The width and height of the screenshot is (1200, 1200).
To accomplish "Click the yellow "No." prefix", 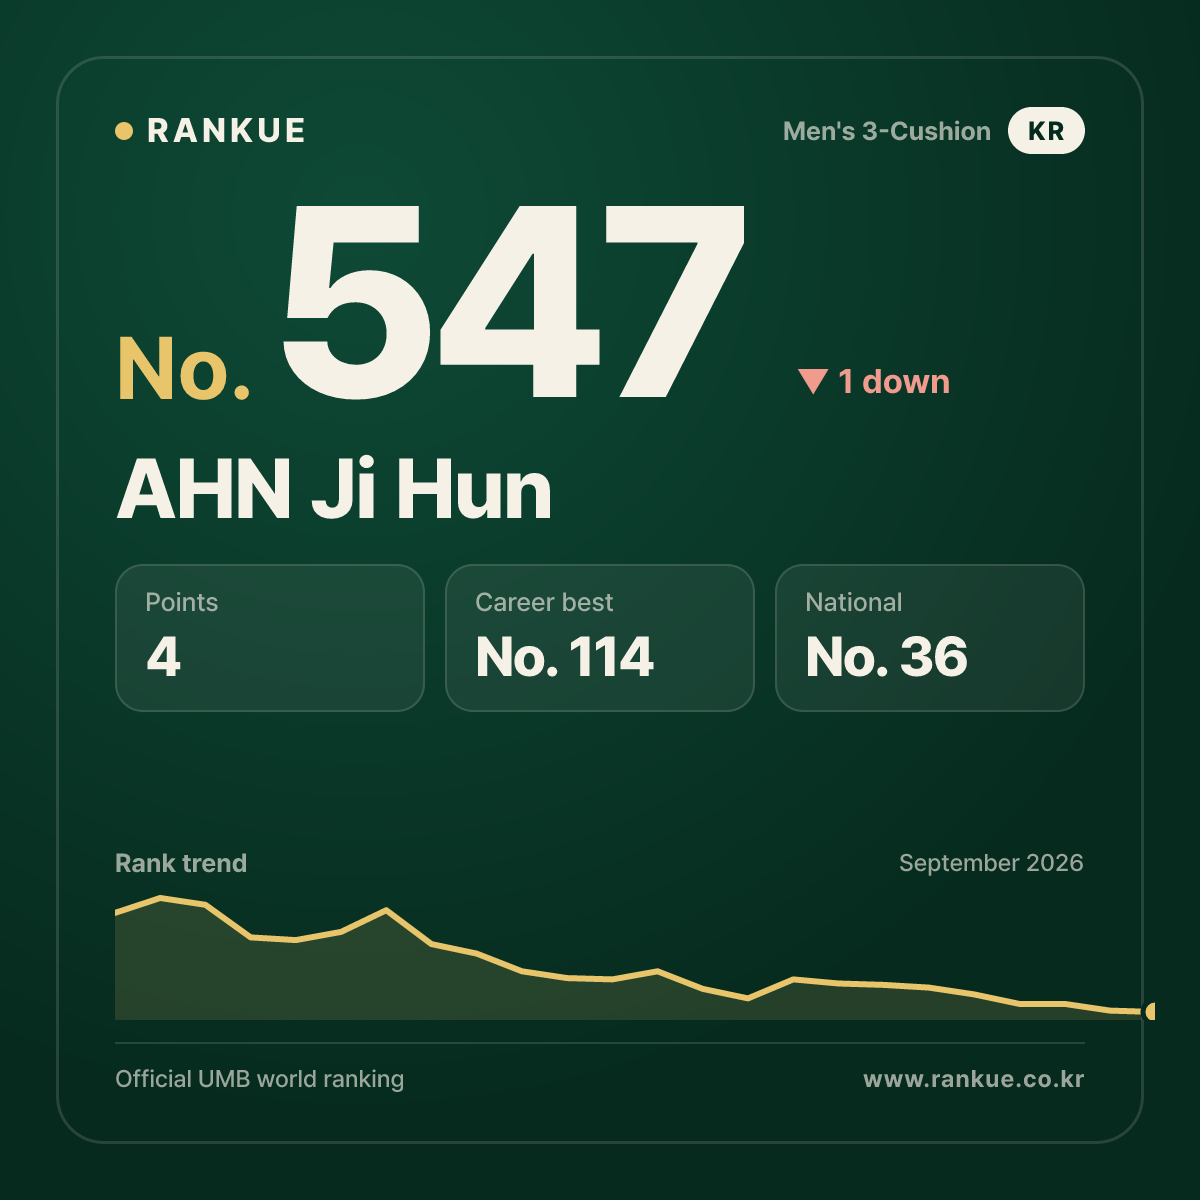I will [184, 369].
